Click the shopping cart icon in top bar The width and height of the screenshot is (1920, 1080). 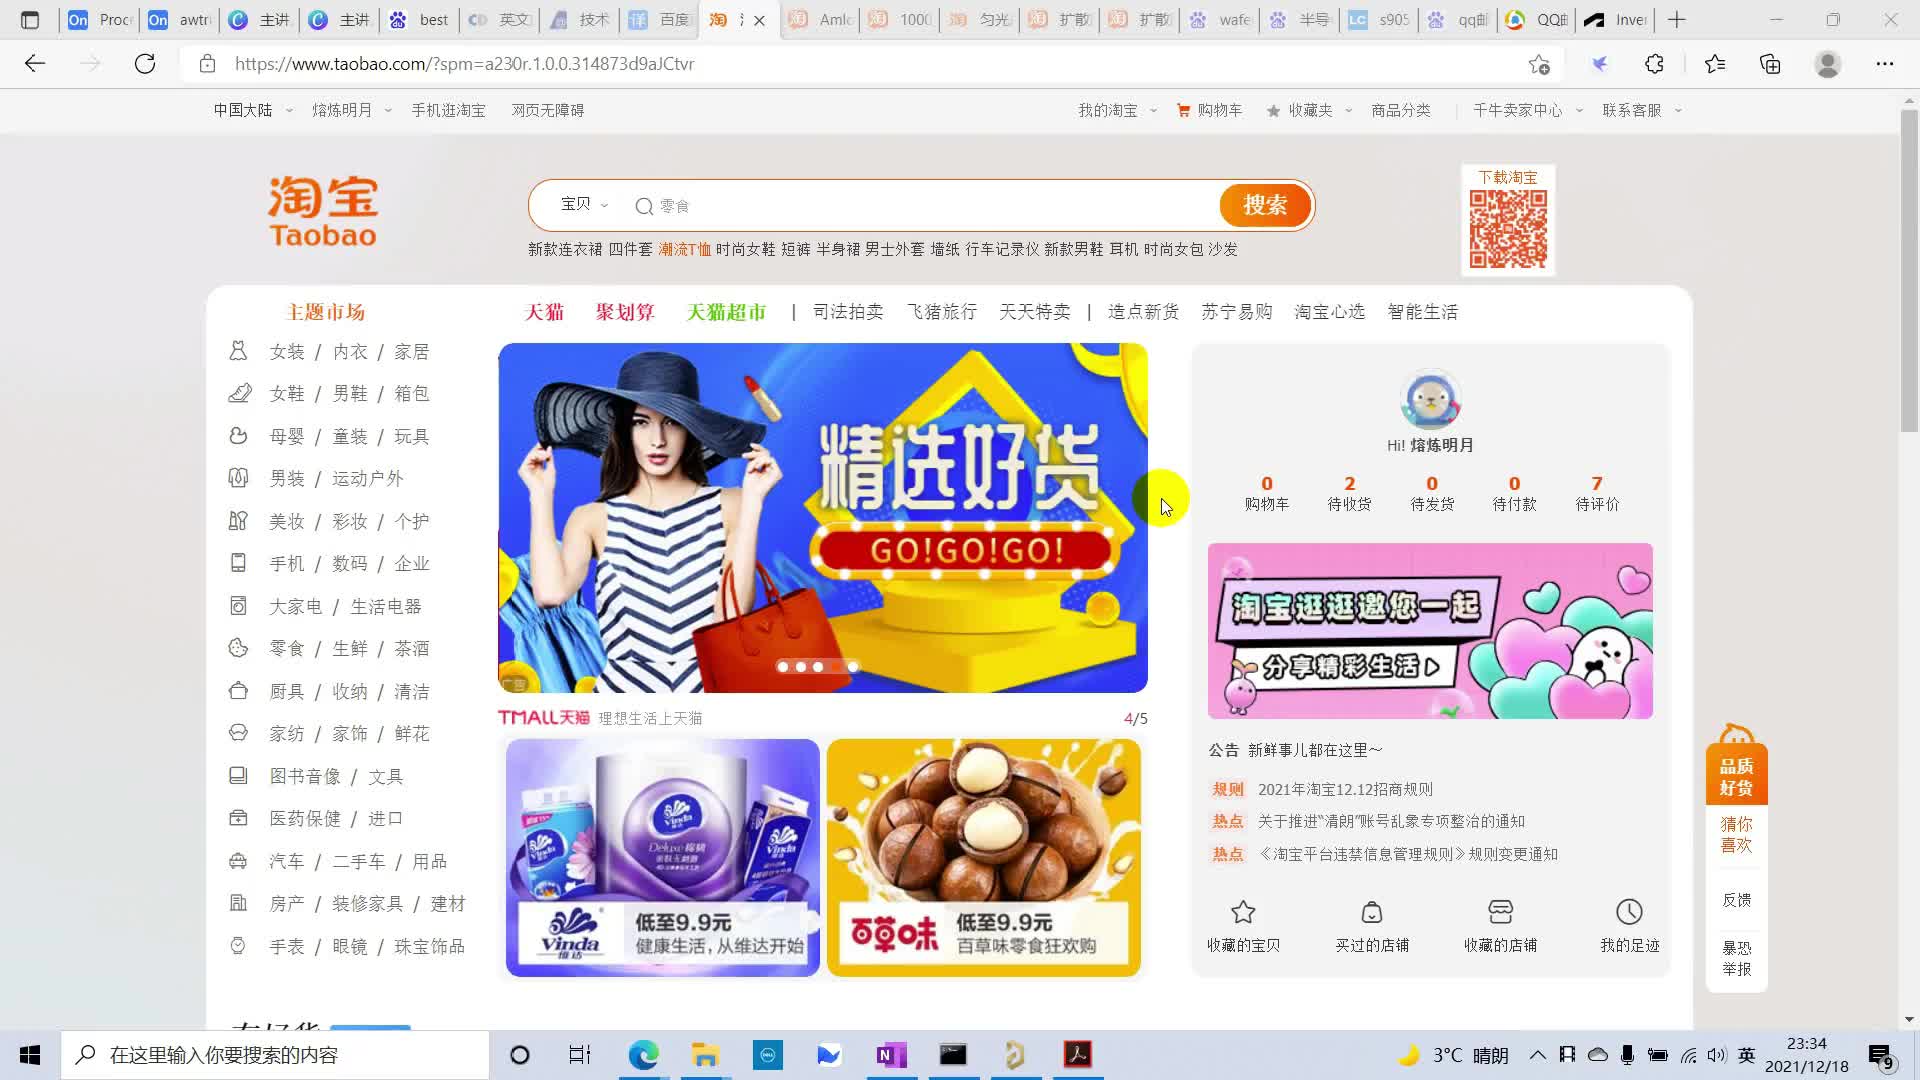point(1184,110)
